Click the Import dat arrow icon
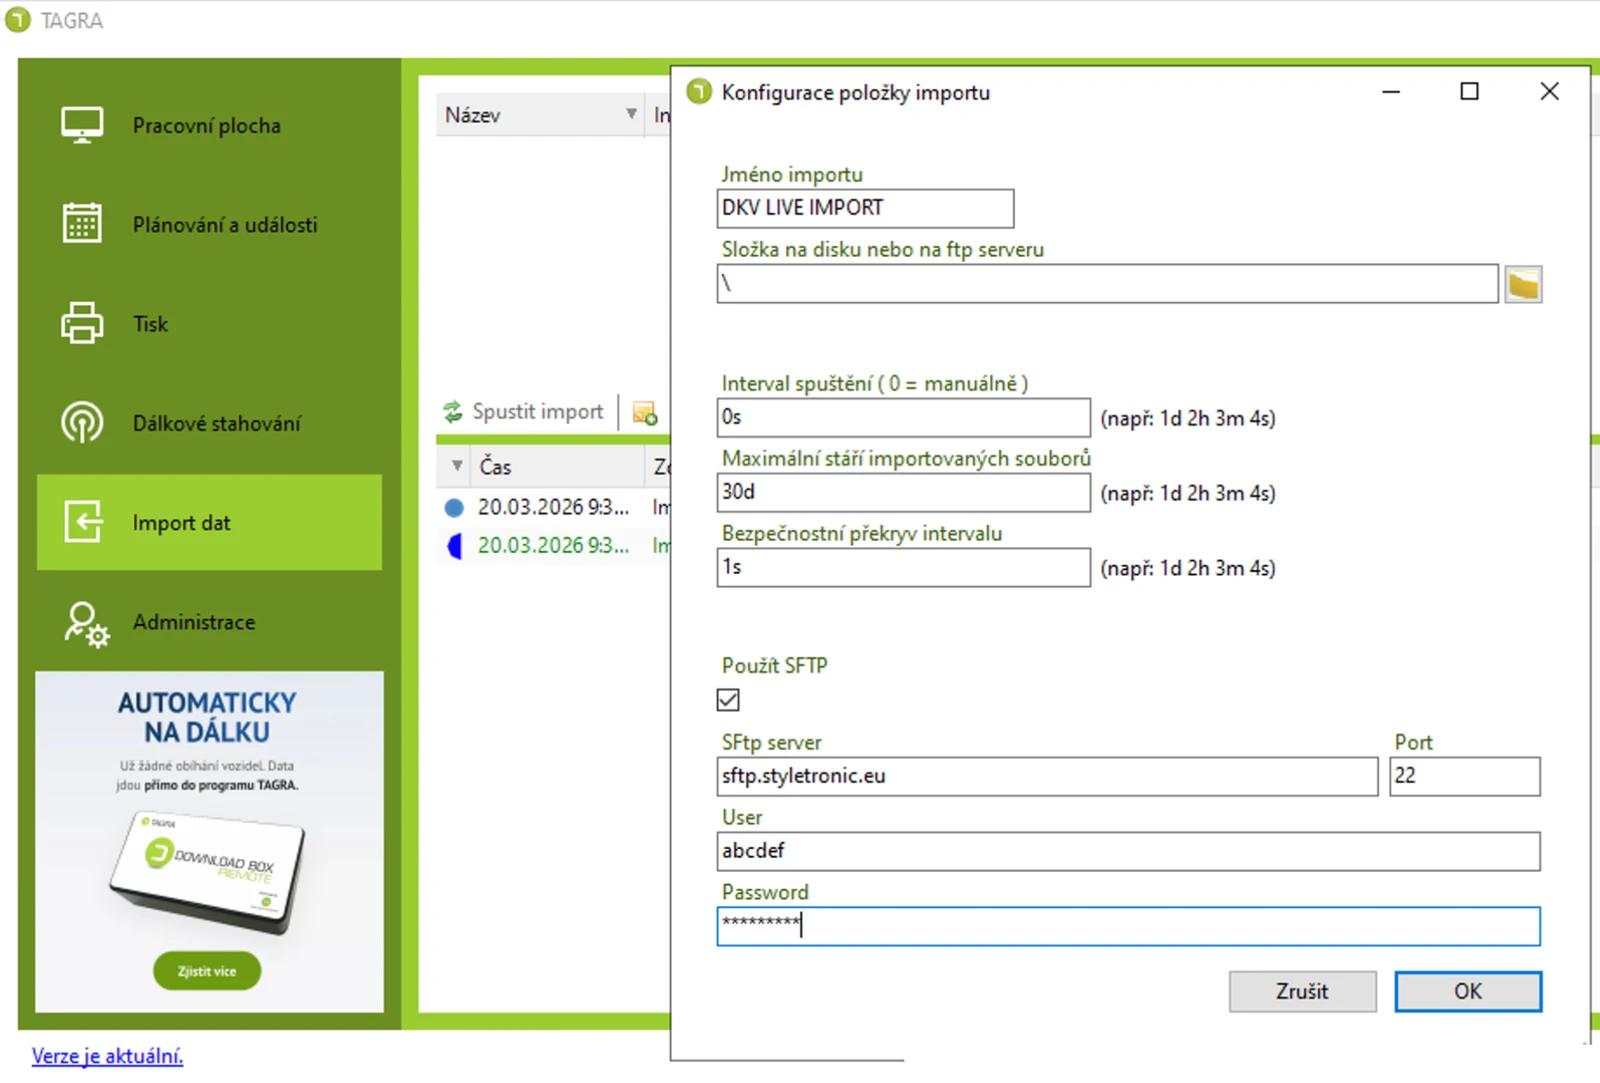 tap(83, 521)
